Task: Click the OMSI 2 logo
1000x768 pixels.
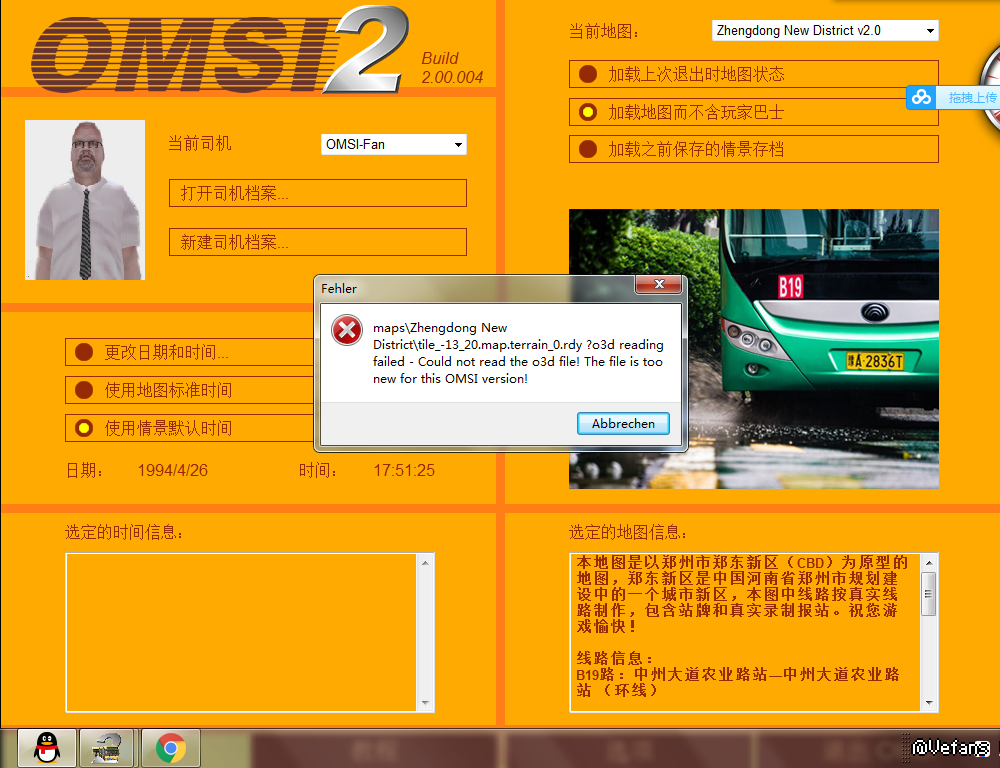Action: pyautogui.click(x=220, y=50)
